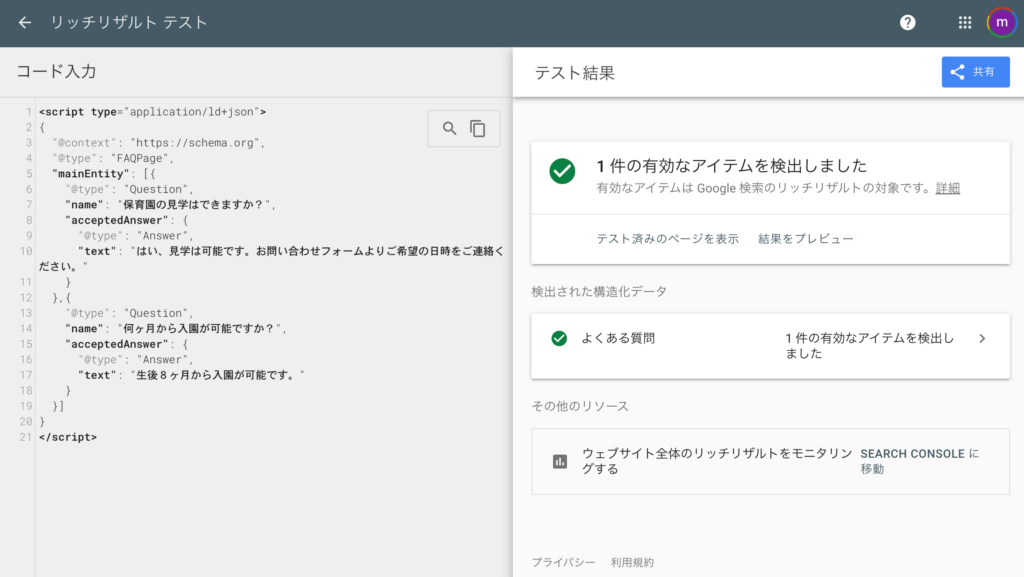Click line number 10 in the gutter

click(x=25, y=251)
